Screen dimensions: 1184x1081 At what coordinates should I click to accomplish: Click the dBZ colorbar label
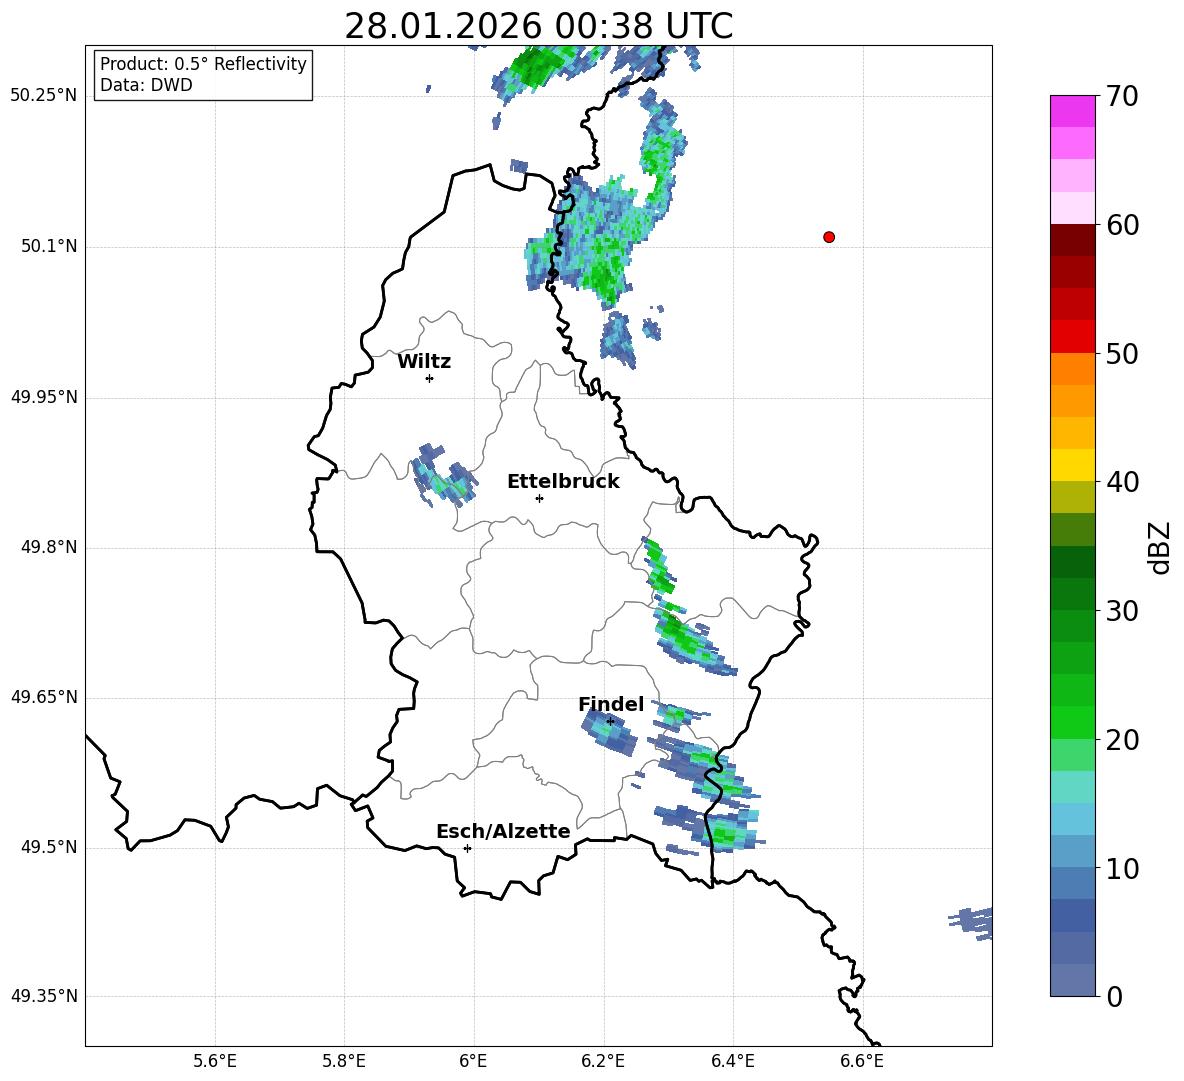tap(1159, 547)
